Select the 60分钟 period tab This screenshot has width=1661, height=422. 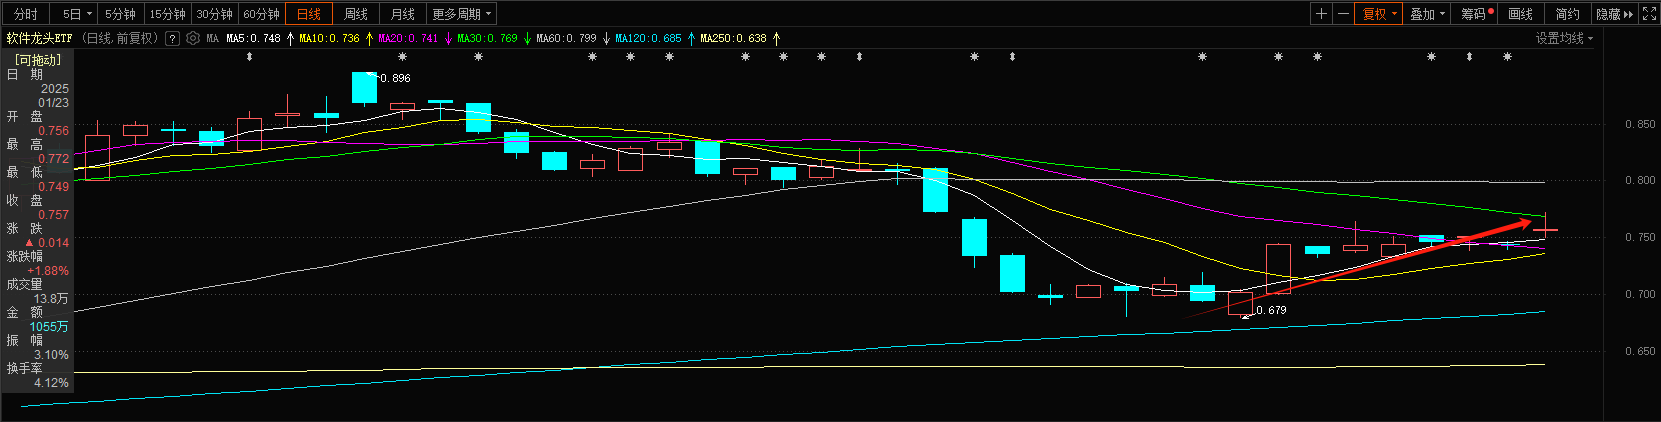pos(261,14)
